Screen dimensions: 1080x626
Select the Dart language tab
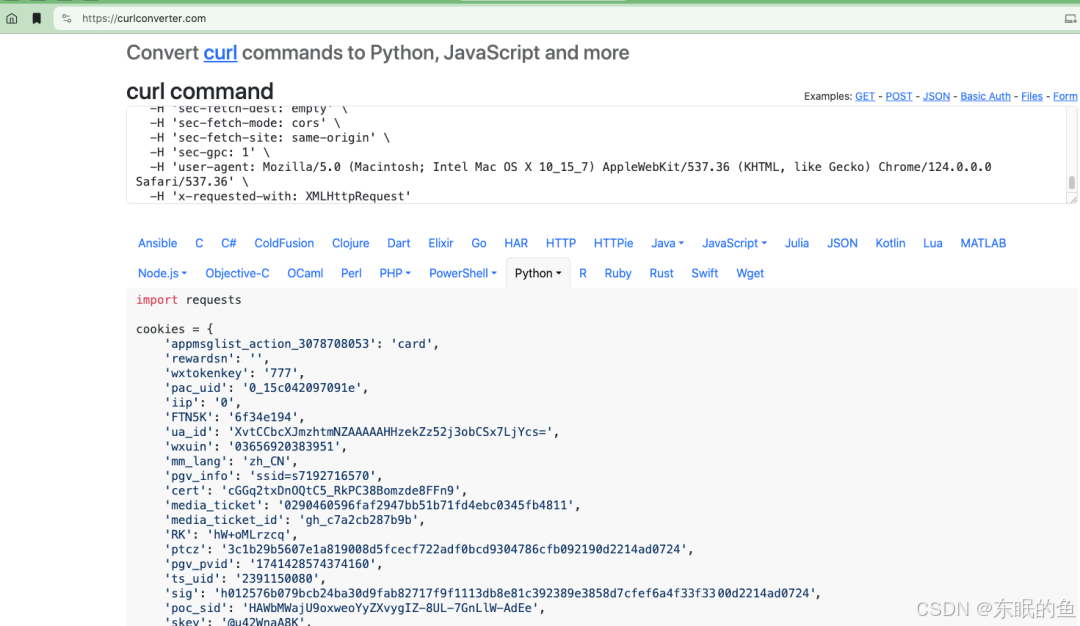(x=399, y=243)
